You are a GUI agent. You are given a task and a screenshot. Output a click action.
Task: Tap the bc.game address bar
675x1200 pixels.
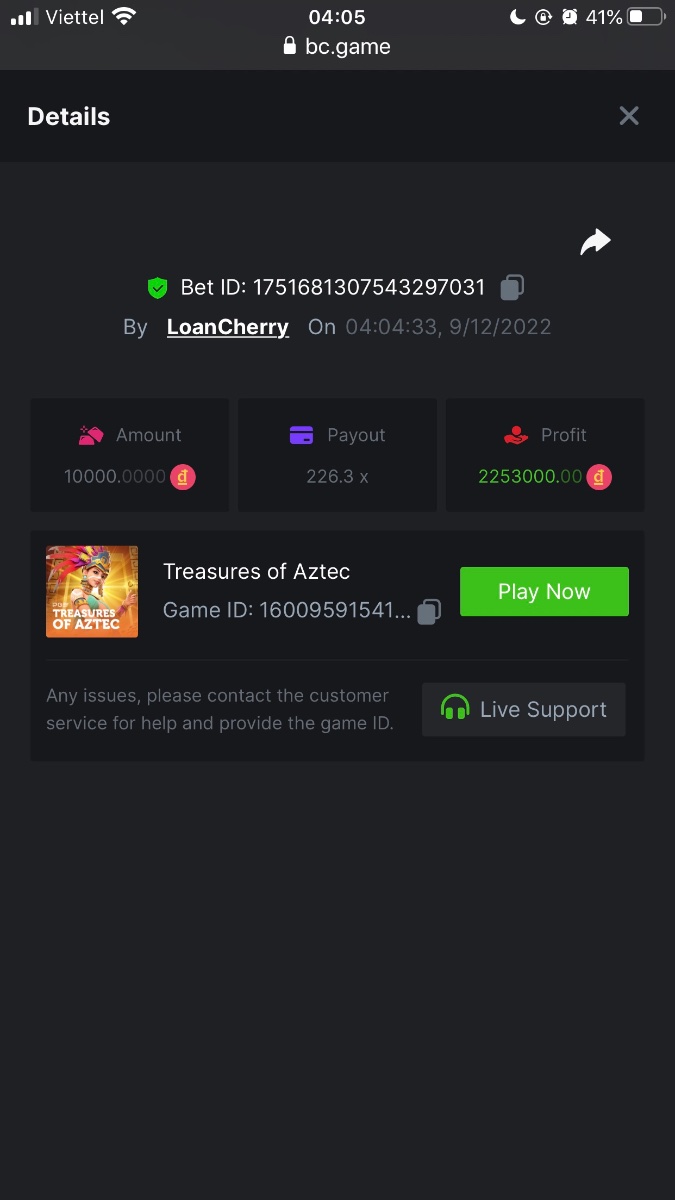pyautogui.click(x=338, y=46)
